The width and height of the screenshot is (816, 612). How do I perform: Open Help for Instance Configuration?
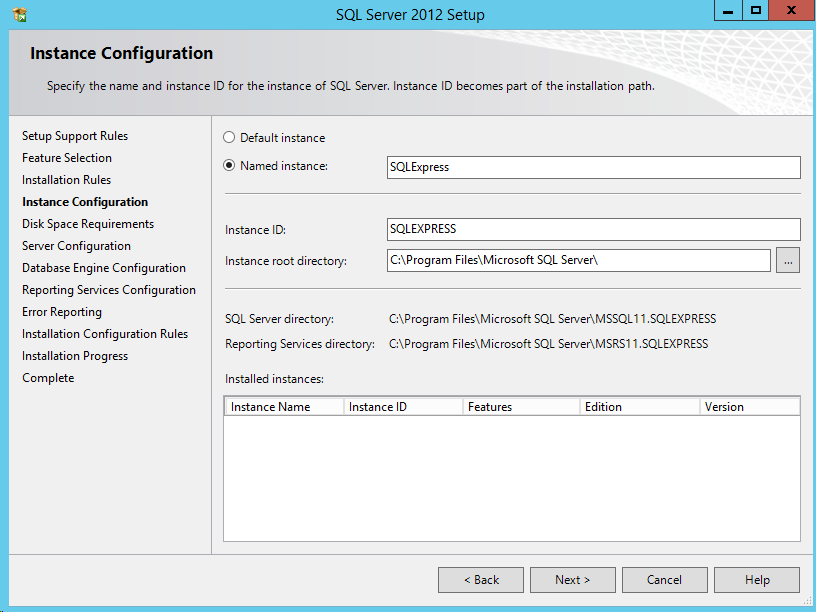click(757, 580)
